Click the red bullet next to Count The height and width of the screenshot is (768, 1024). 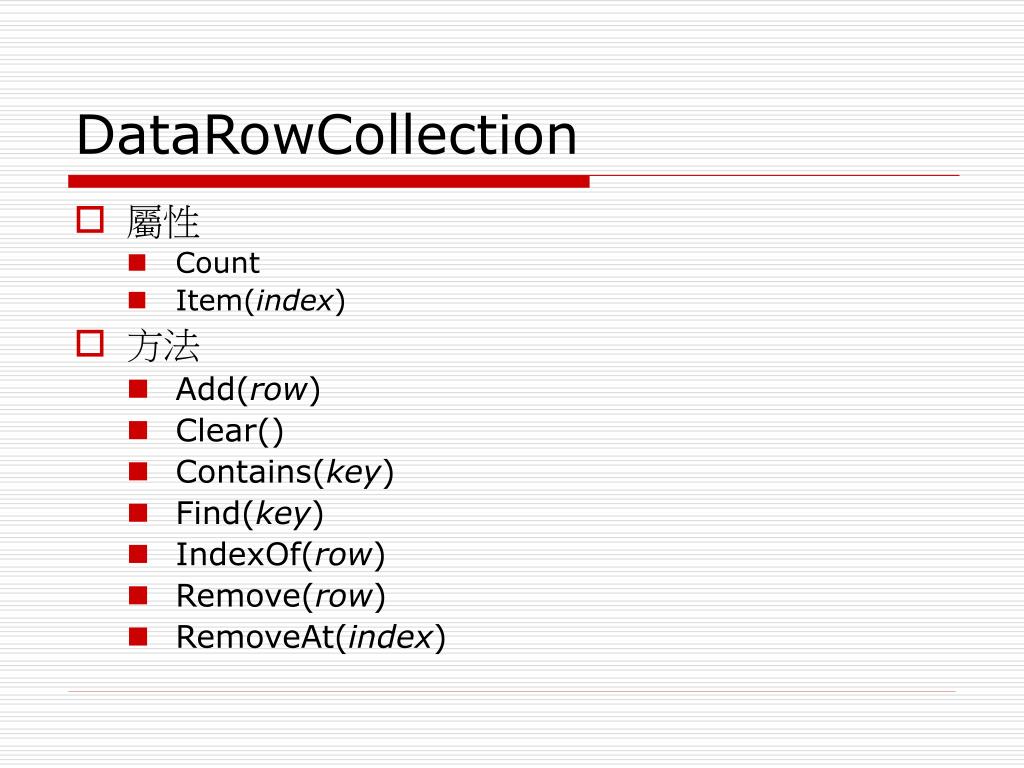tap(137, 263)
